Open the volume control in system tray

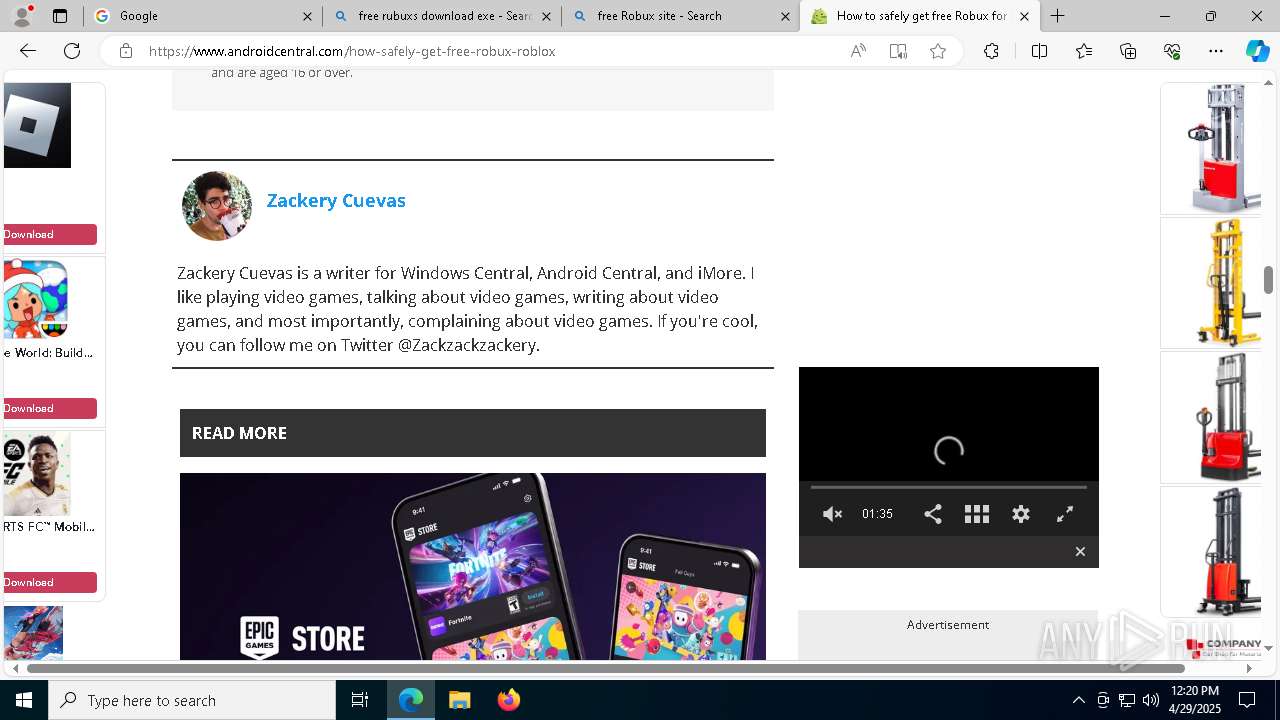[x=1151, y=700]
